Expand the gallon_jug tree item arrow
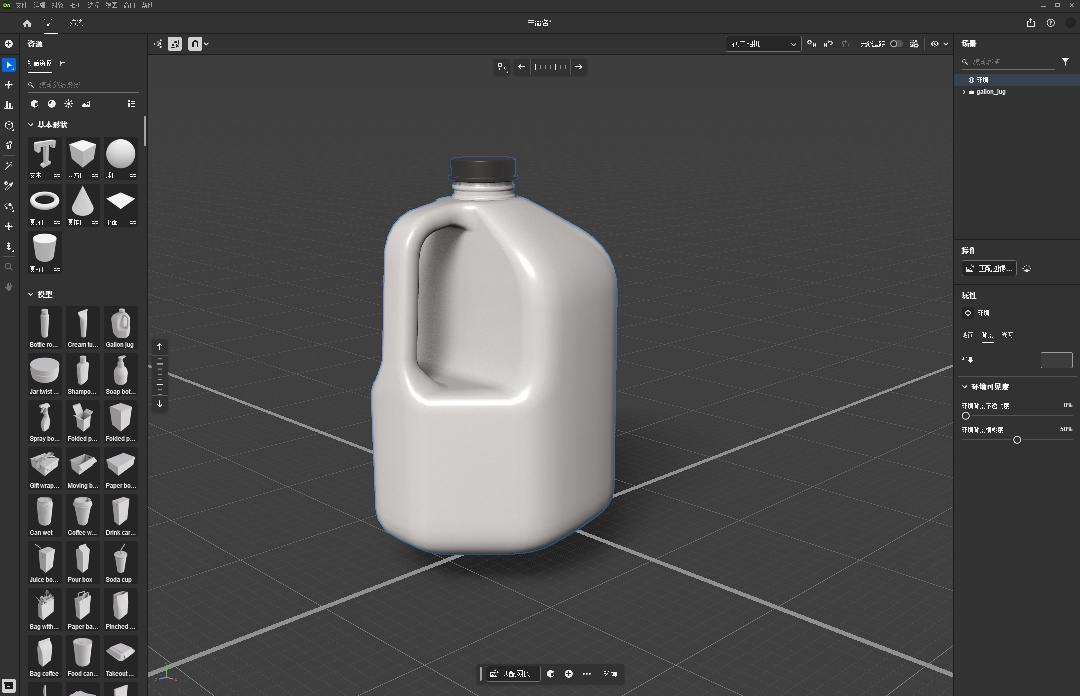Image resolution: width=1080 pixels, height=696 pixels. click(x=964, y=92)
